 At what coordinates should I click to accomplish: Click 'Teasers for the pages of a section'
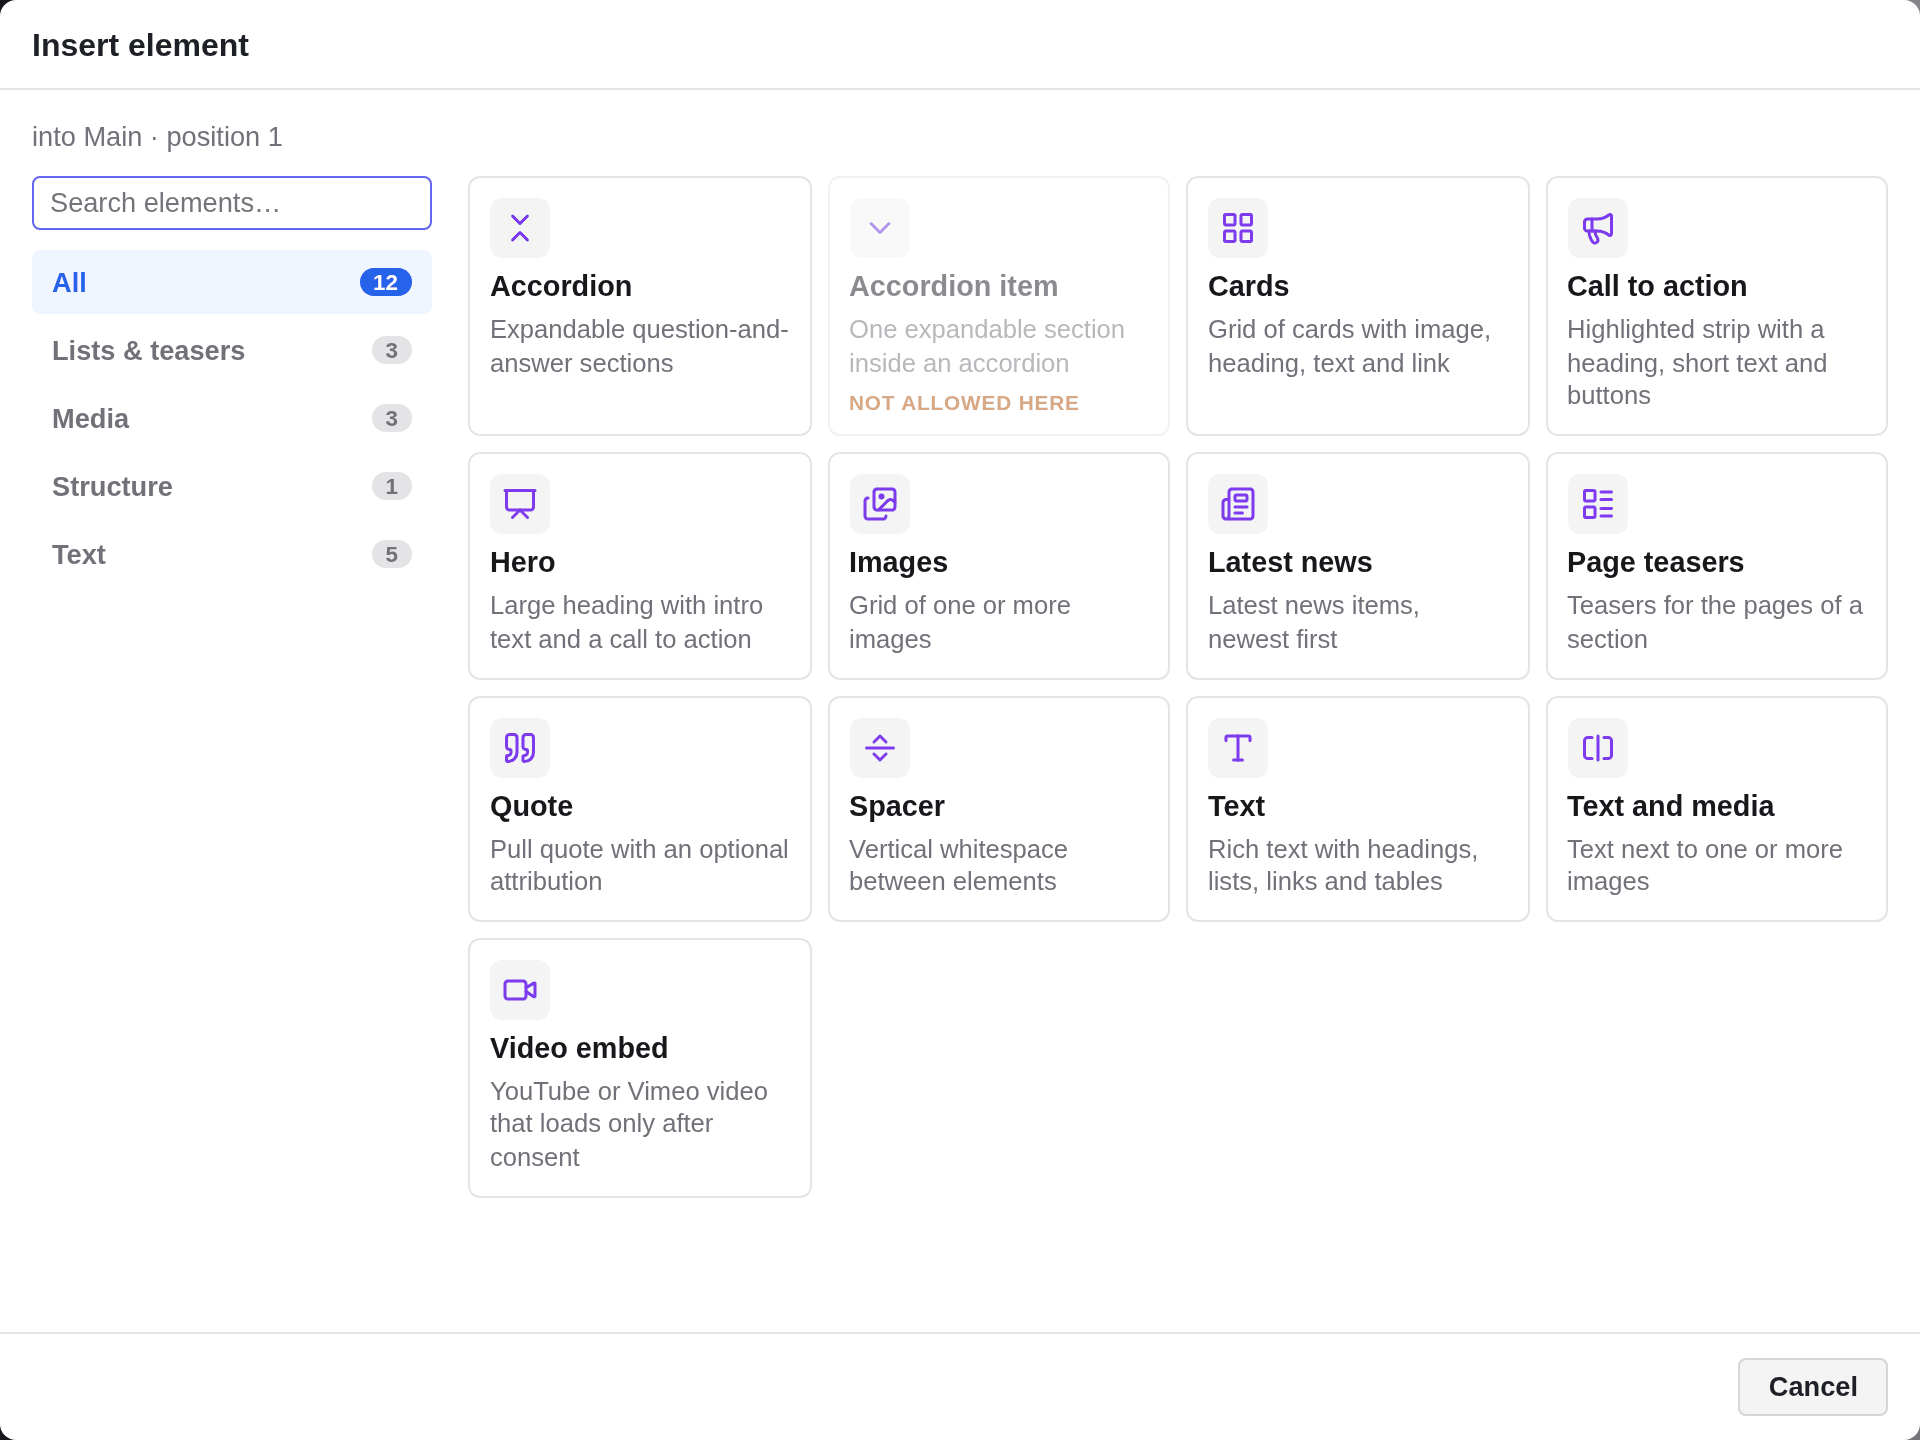(1715, 622)
